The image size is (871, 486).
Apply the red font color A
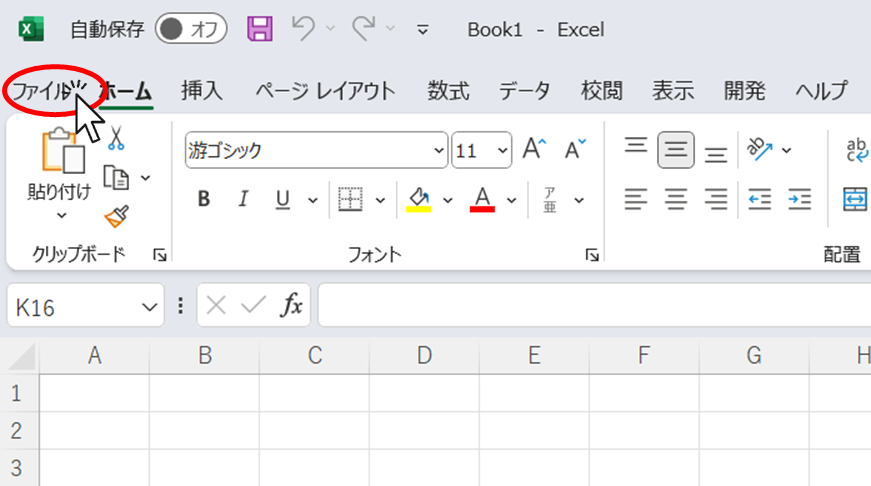click(x=482, y=199)
